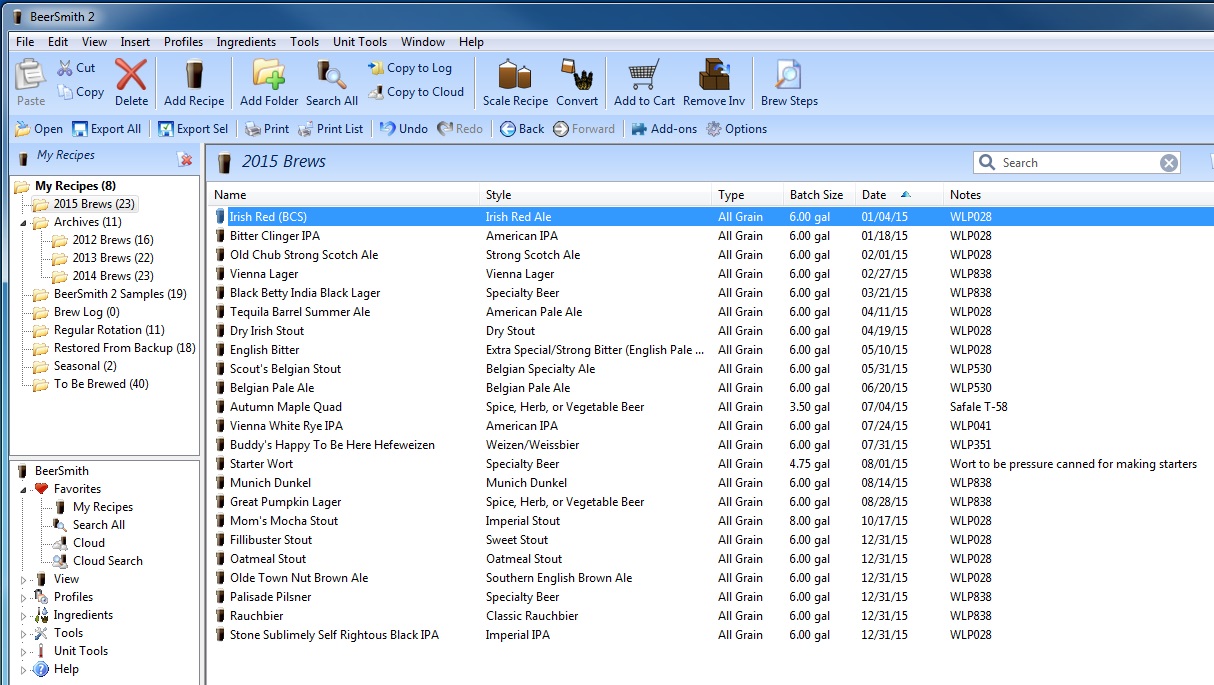Open Add-ons from the toolbar
The image size is (1214, 685).
[x=664, y=129]
